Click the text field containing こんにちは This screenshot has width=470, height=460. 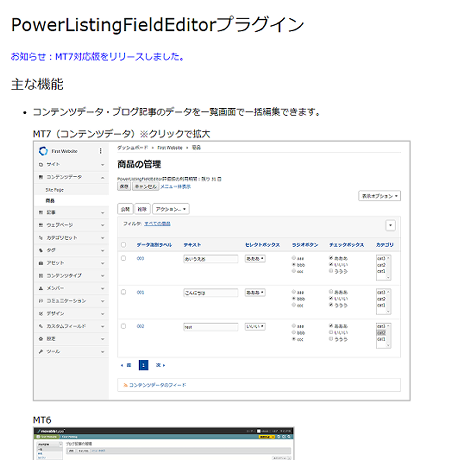(211, 293)
